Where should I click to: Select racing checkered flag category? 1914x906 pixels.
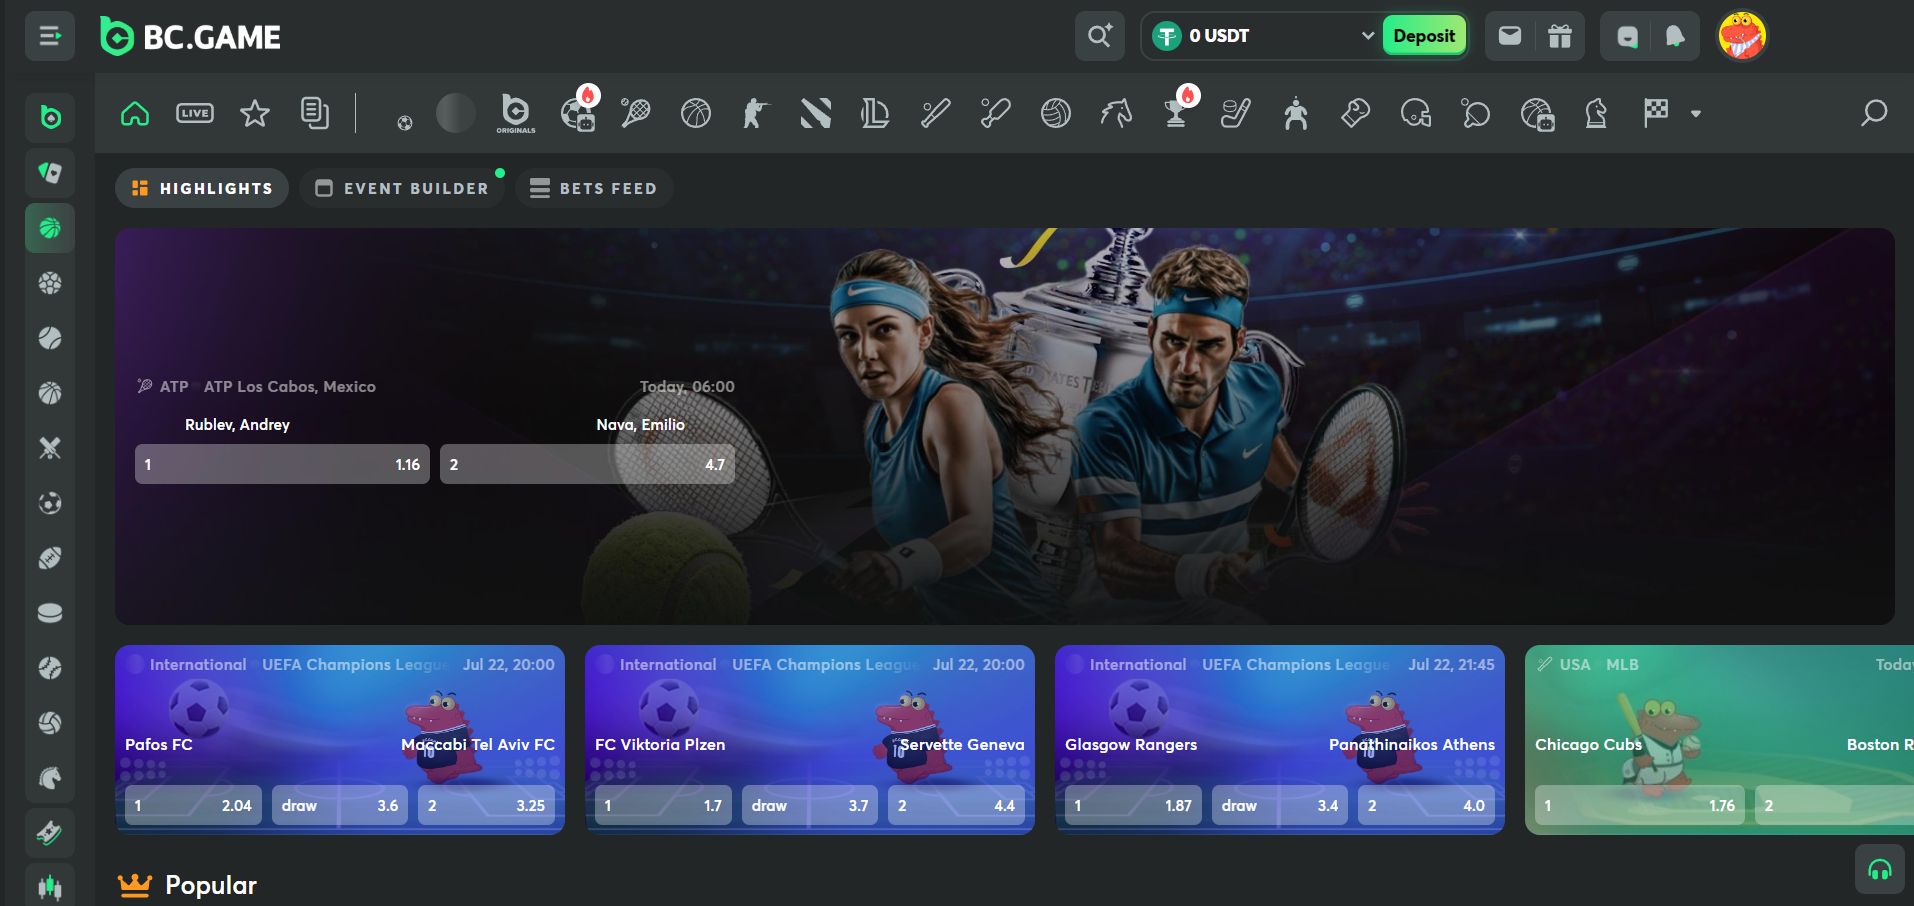[x=1656, y=113]
